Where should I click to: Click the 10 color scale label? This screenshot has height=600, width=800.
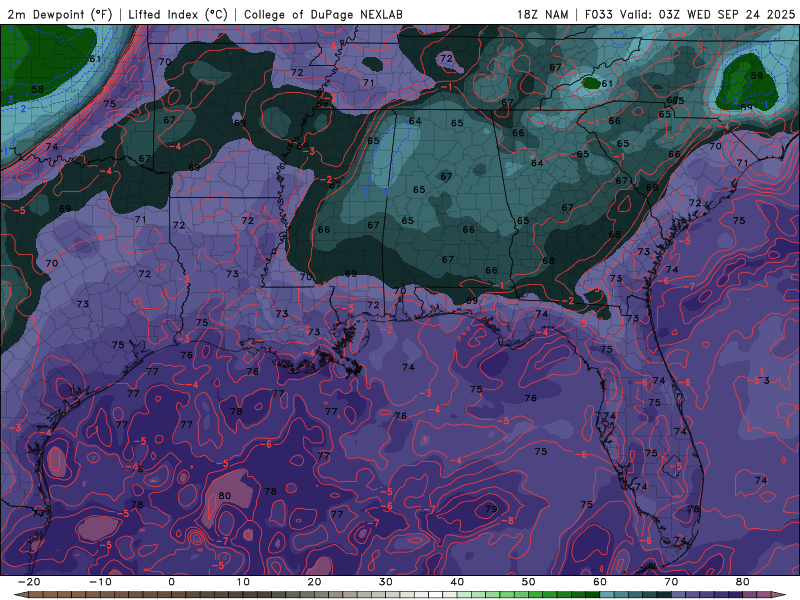[243, 582]
